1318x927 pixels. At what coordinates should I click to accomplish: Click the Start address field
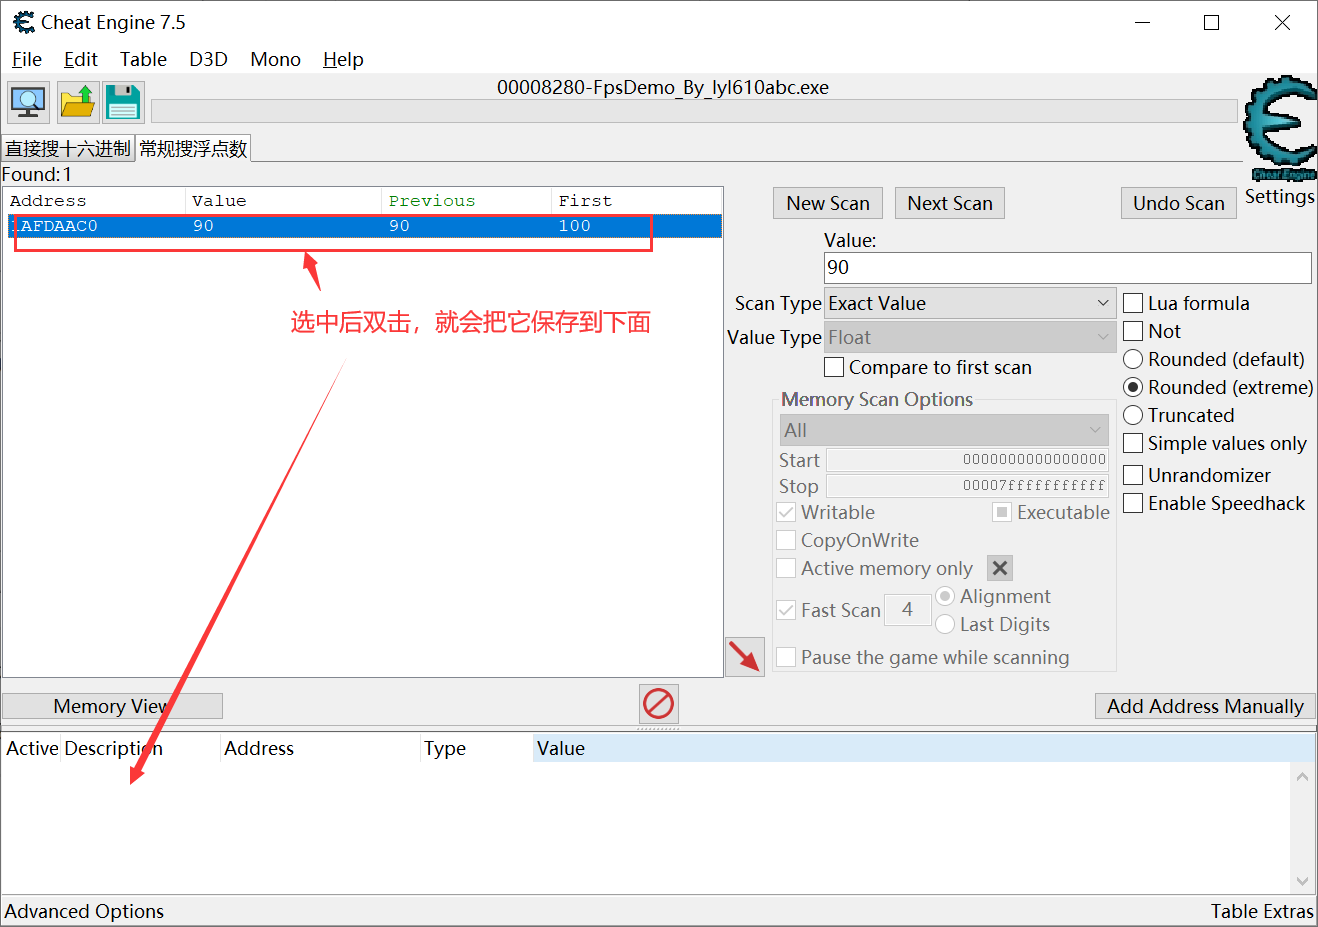click(967, 460)
